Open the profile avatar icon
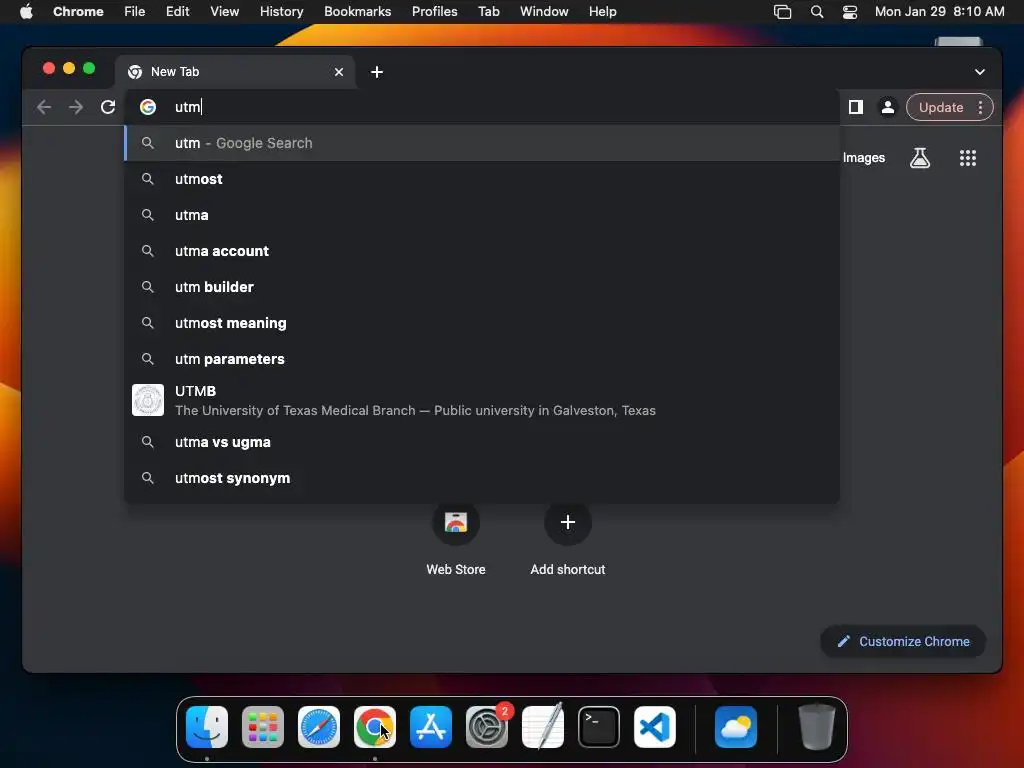1024x768 pixels. point(888,107)
